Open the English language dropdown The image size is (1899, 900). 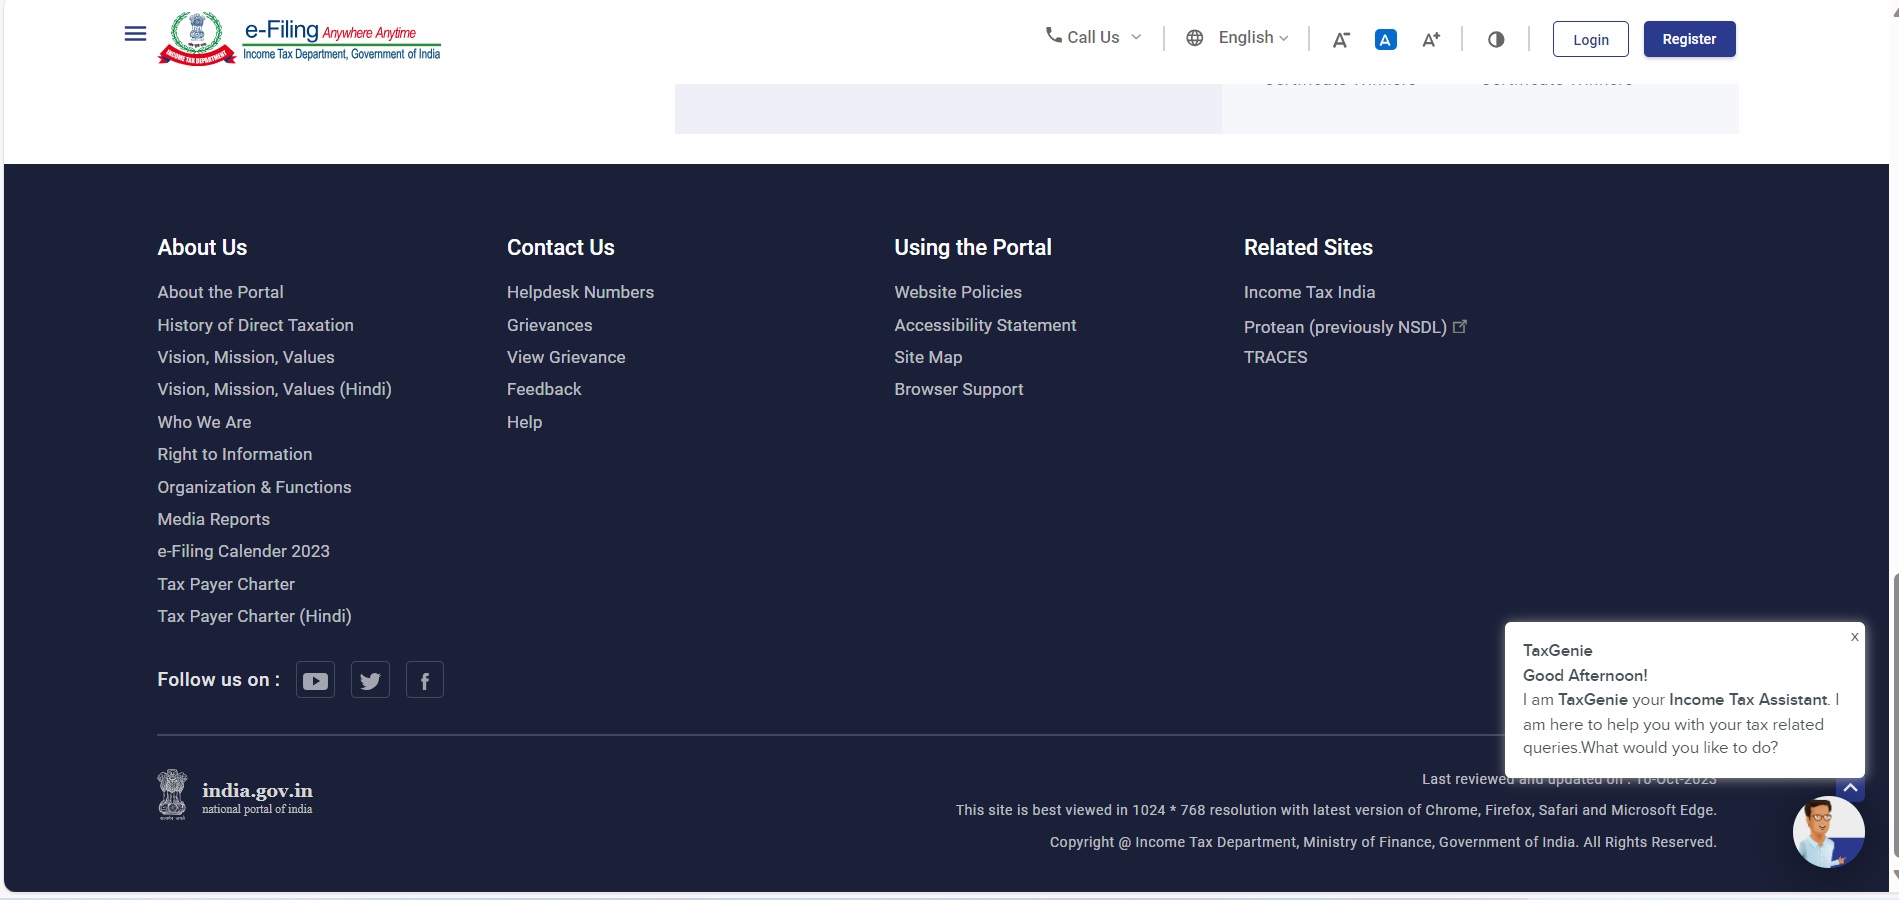click(1253, 37)
